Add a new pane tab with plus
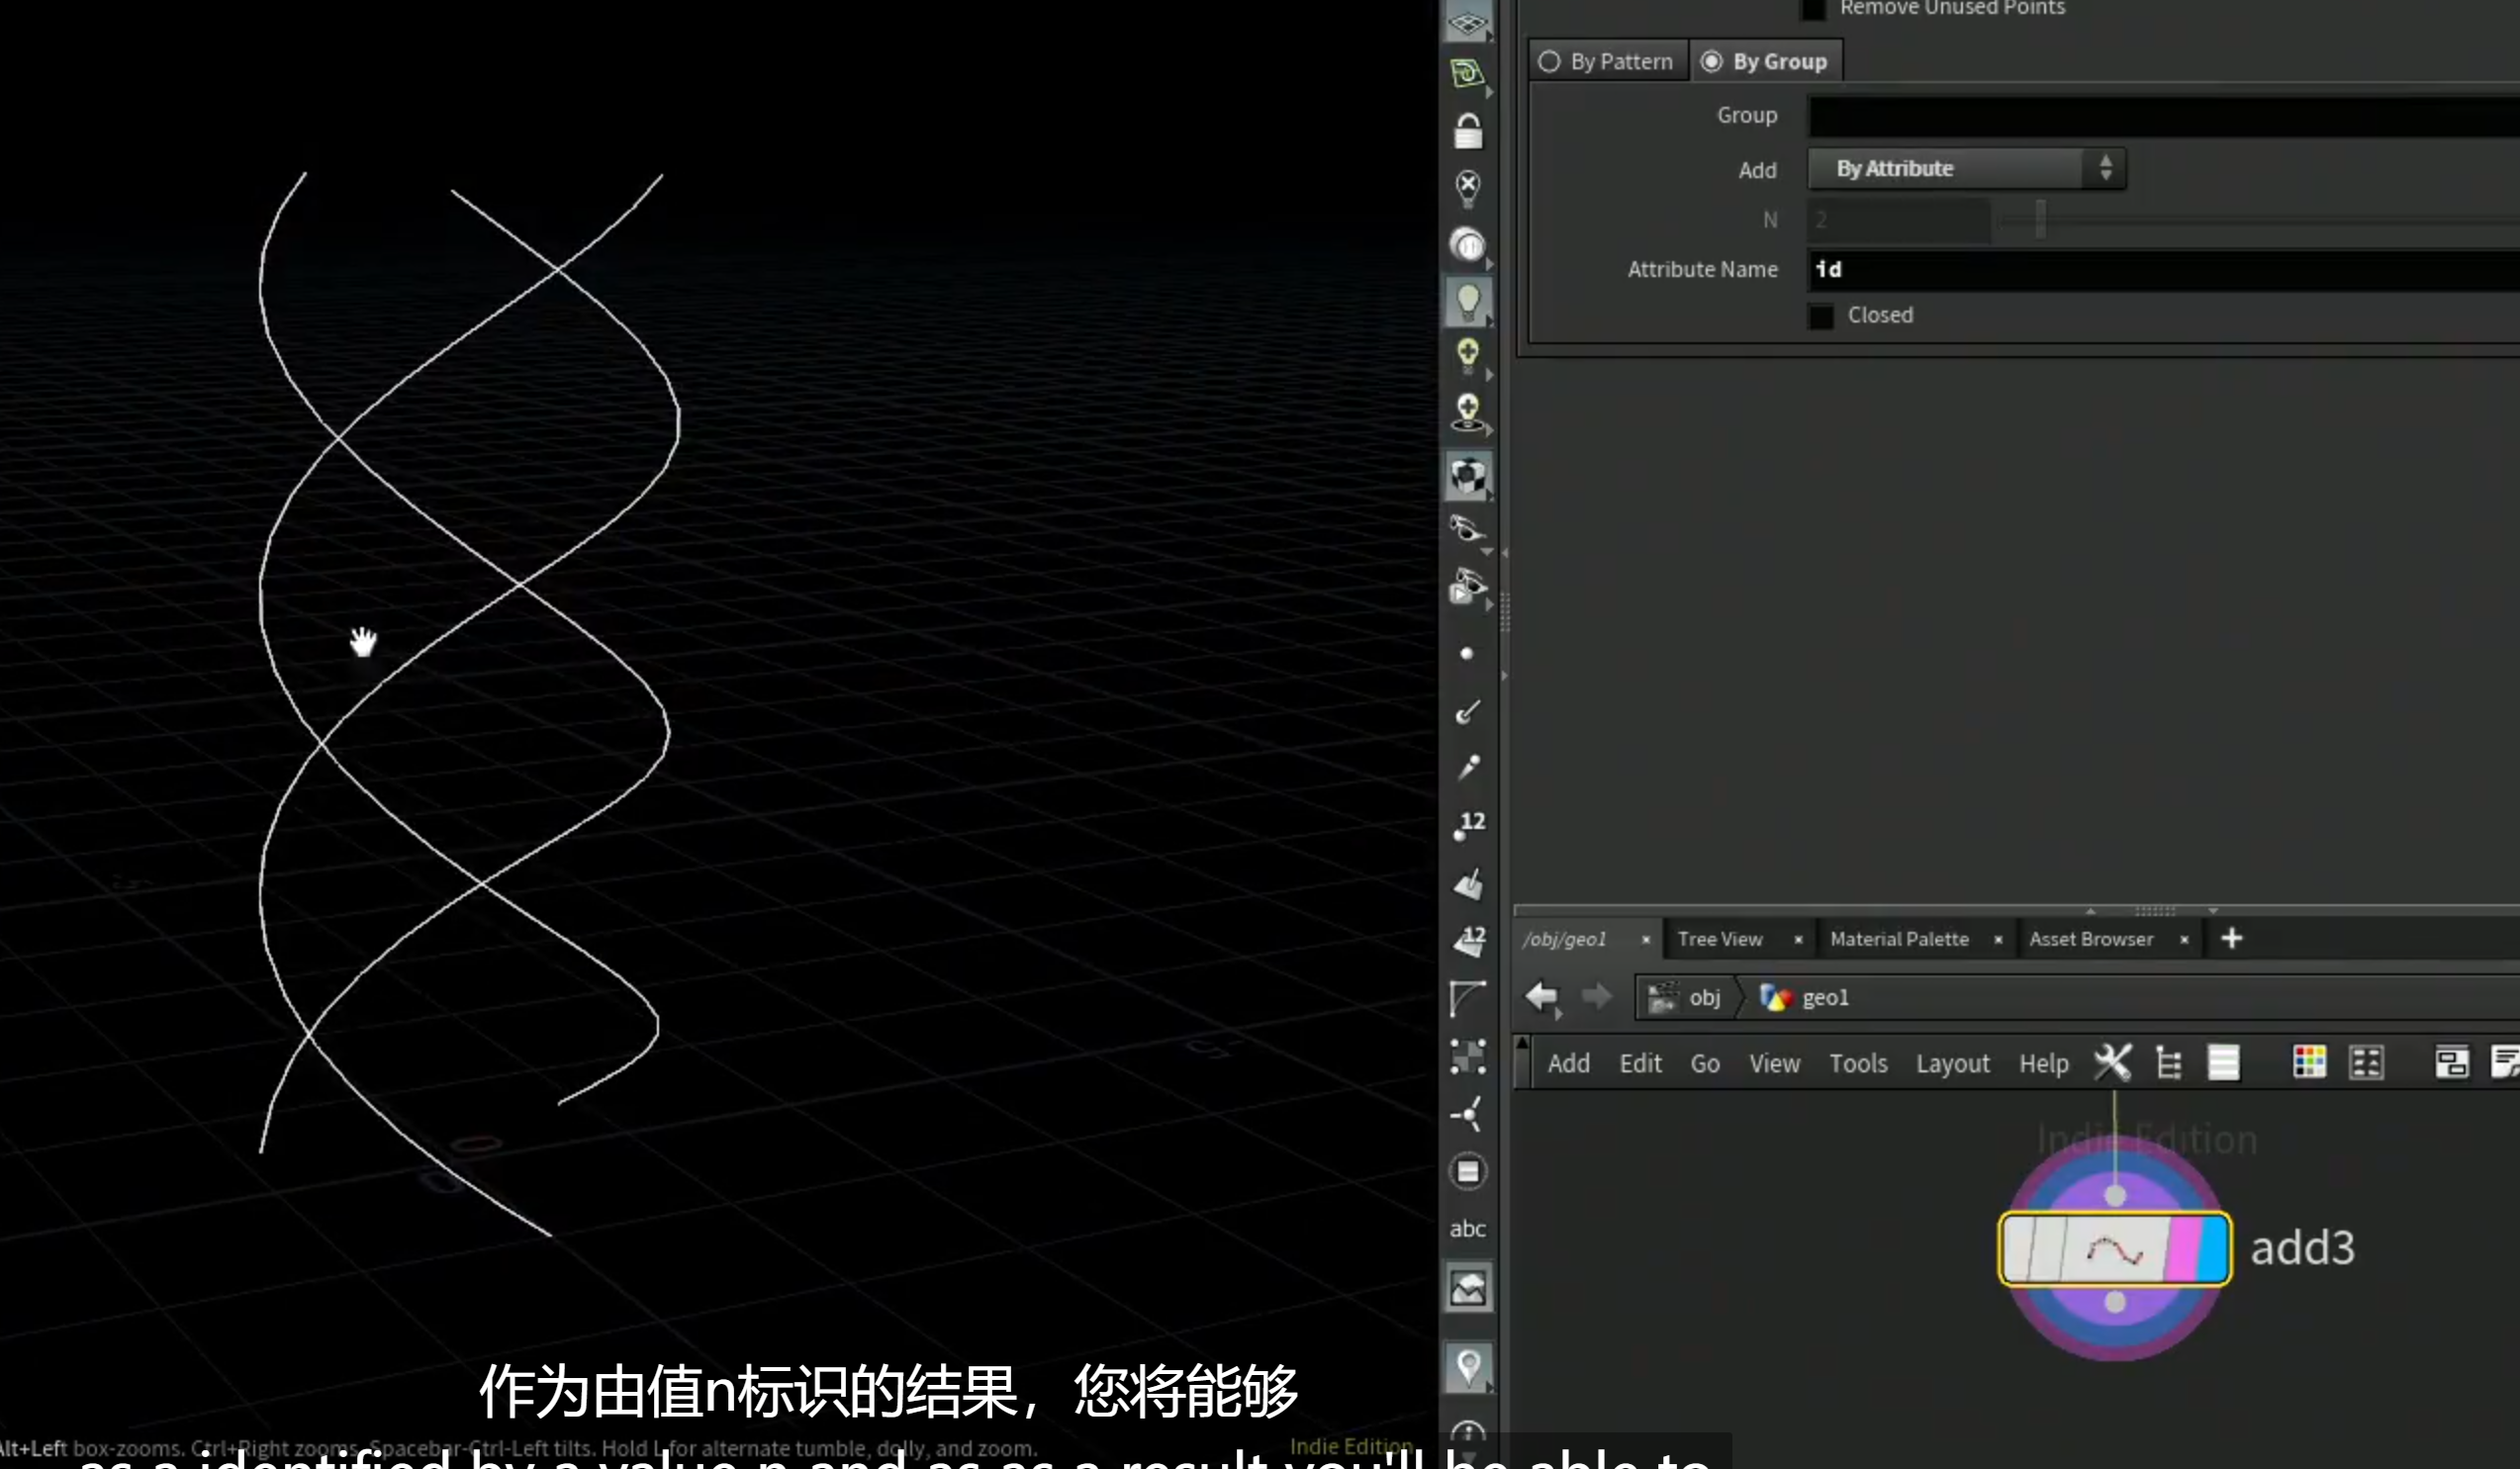The width and height of the screenshot is (2520, 1469). 2231,939
